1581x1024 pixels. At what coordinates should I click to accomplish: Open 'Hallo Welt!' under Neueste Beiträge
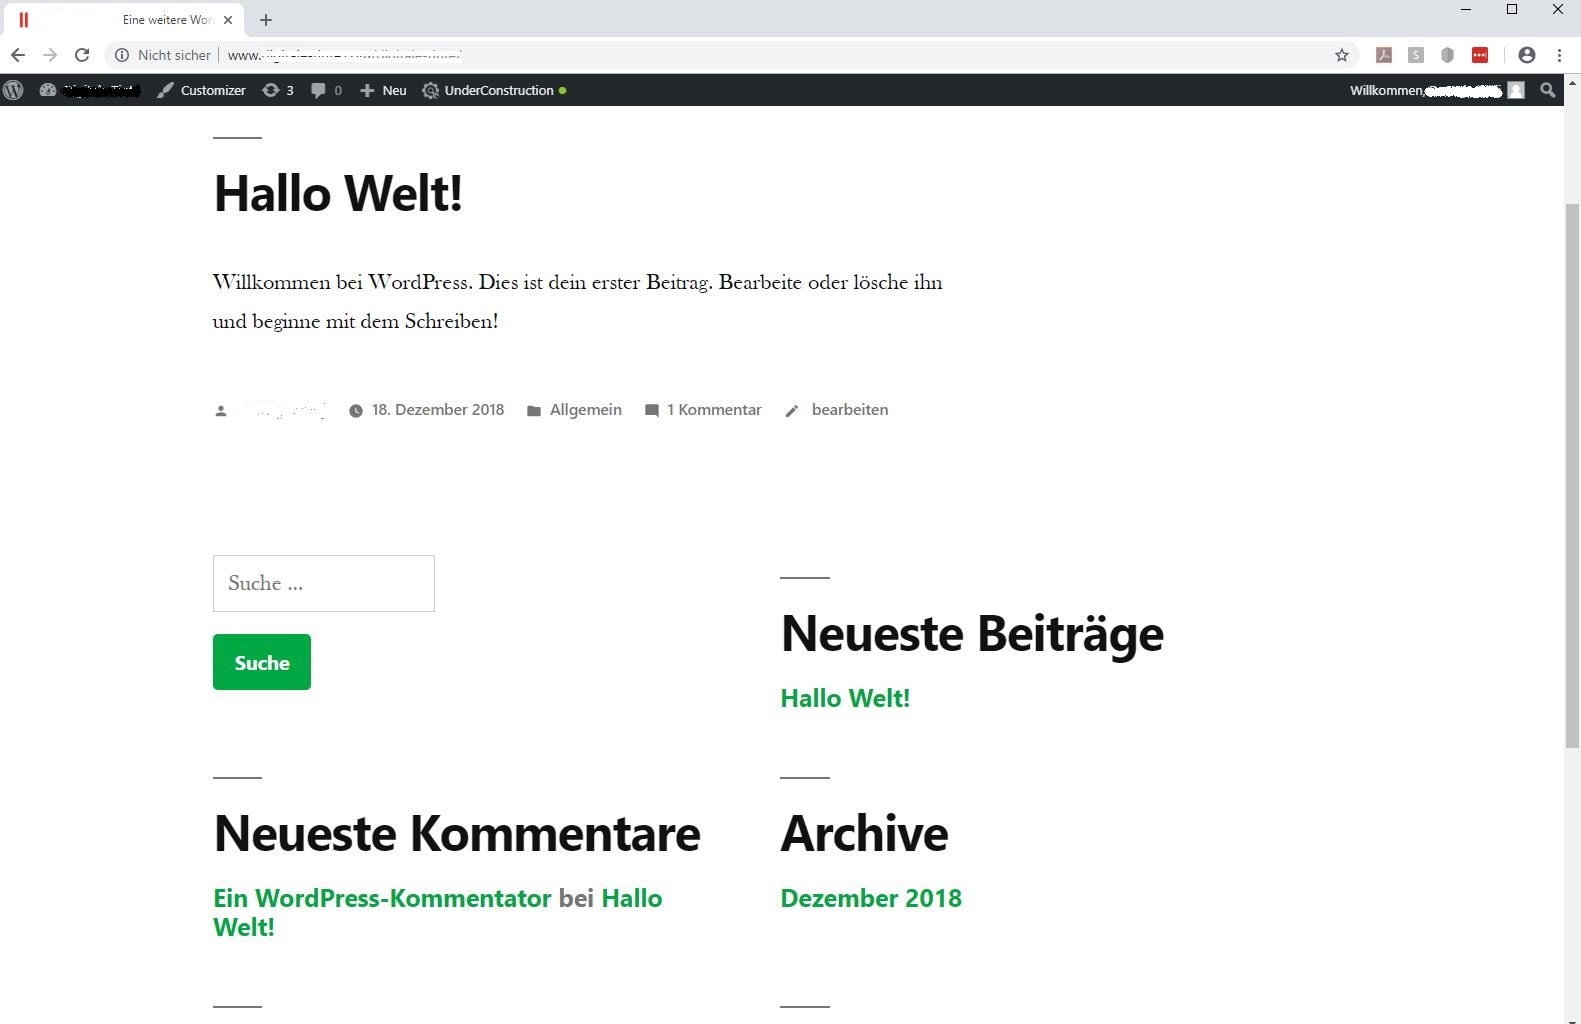(845, 698)
